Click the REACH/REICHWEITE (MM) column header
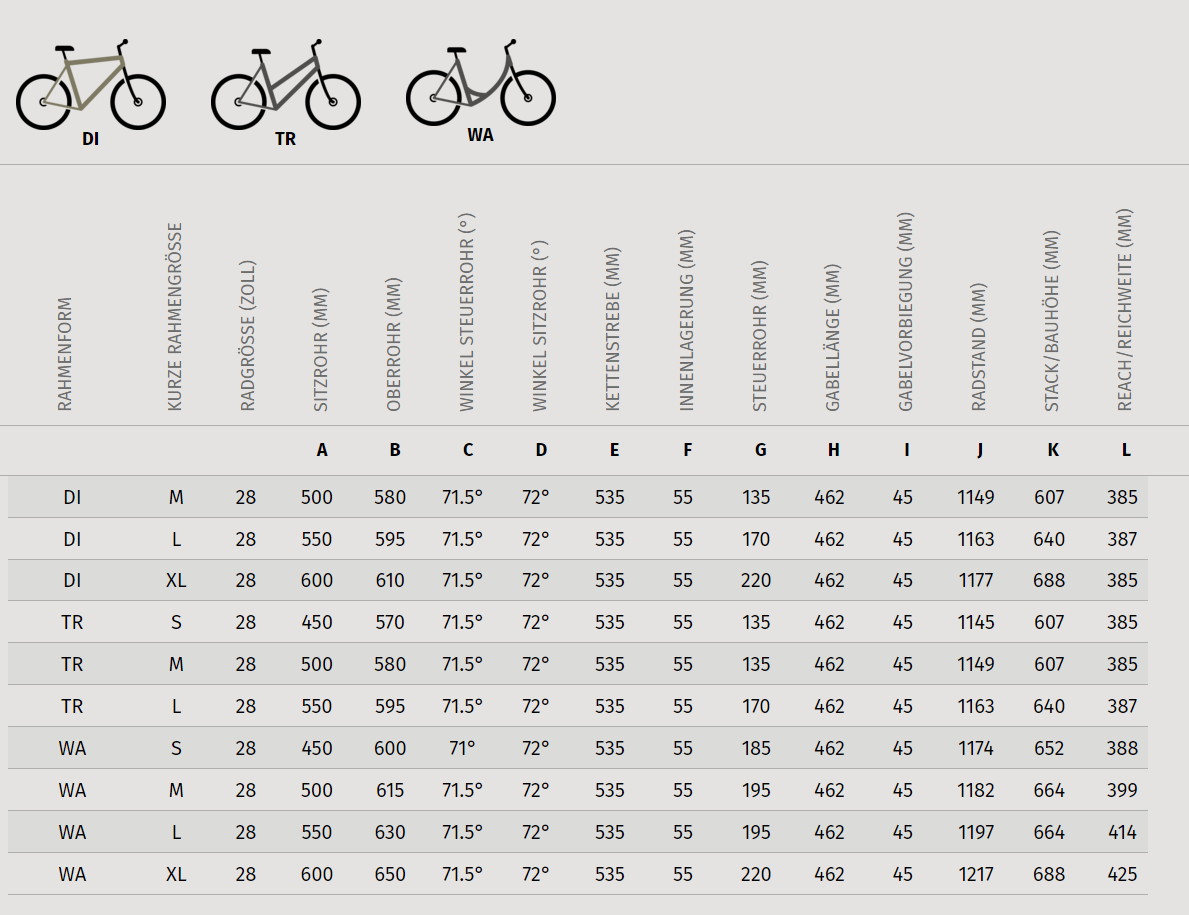Image resolution: width=1189 pixels, height=915 pixels. click(x=1125, y=310)
